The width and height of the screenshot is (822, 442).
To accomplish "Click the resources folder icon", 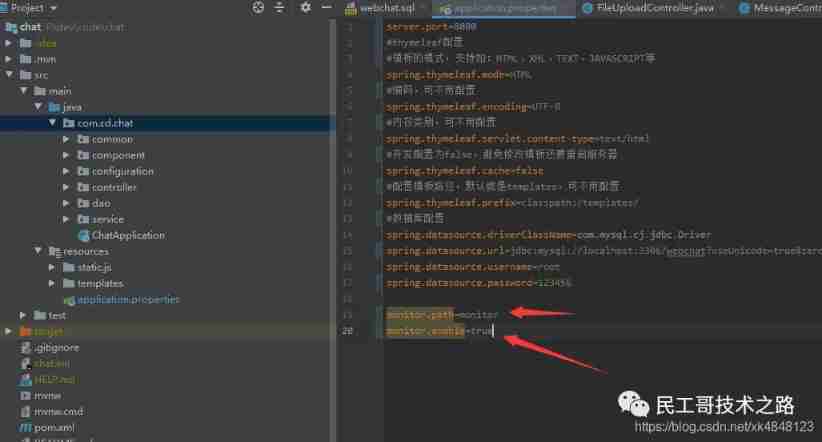I will click(x=55, y=252).
